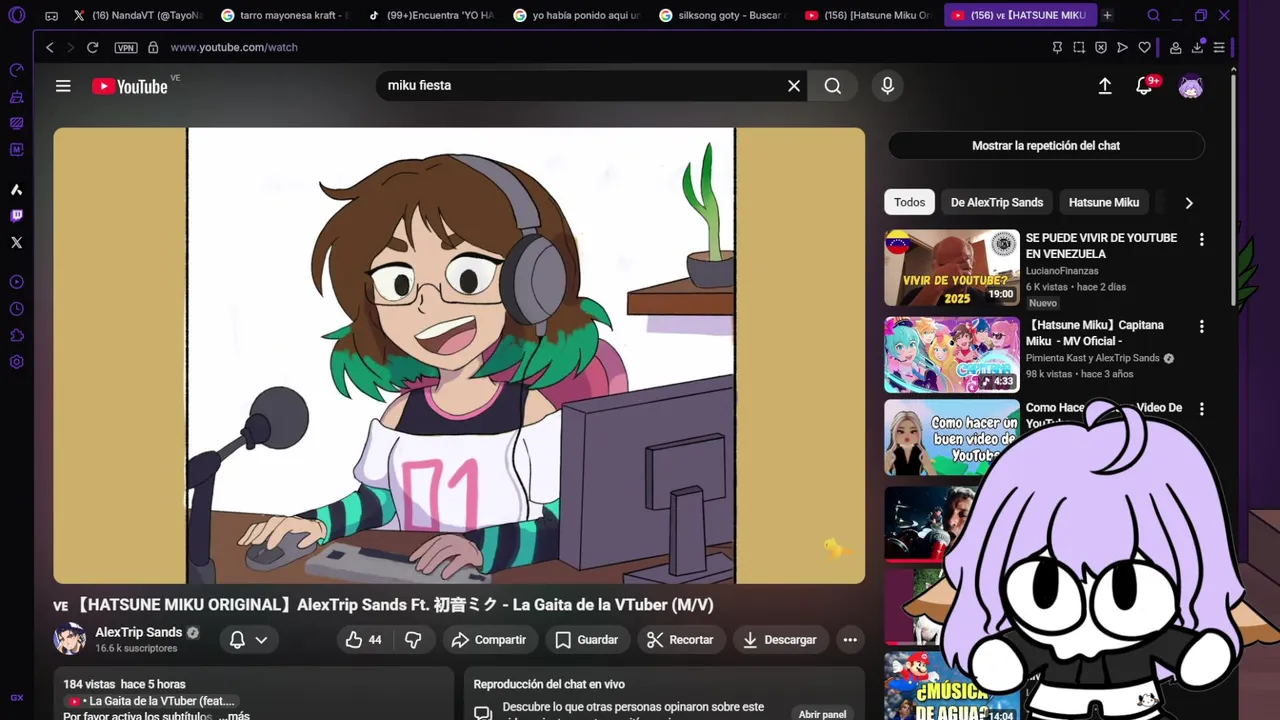Open the Aria AI sidebar icon
This screenshot has width=1280, height=720.
coord(16,190)
